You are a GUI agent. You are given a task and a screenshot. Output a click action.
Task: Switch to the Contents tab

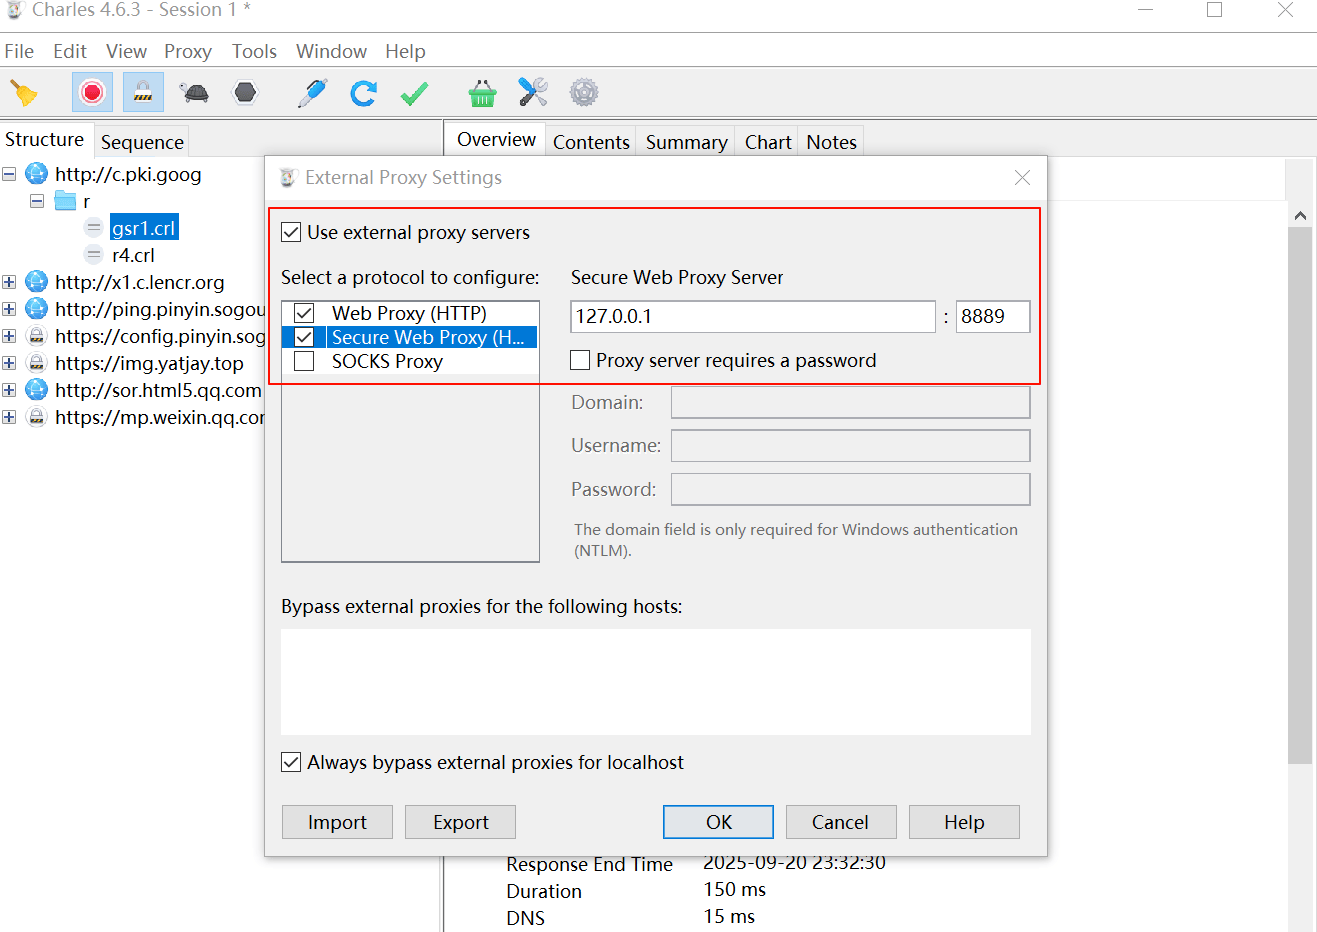(591, 142)
